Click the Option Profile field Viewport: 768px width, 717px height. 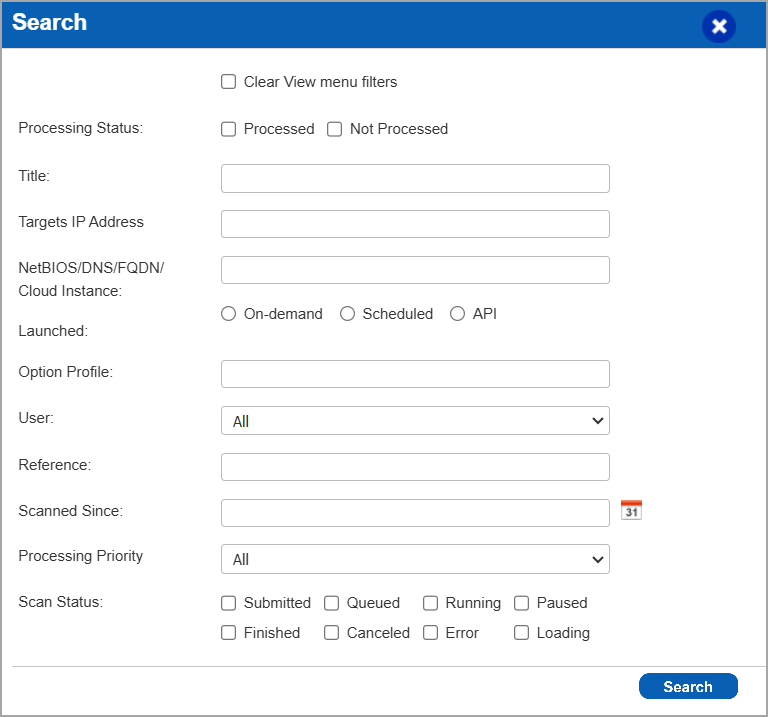pos(415,374)
